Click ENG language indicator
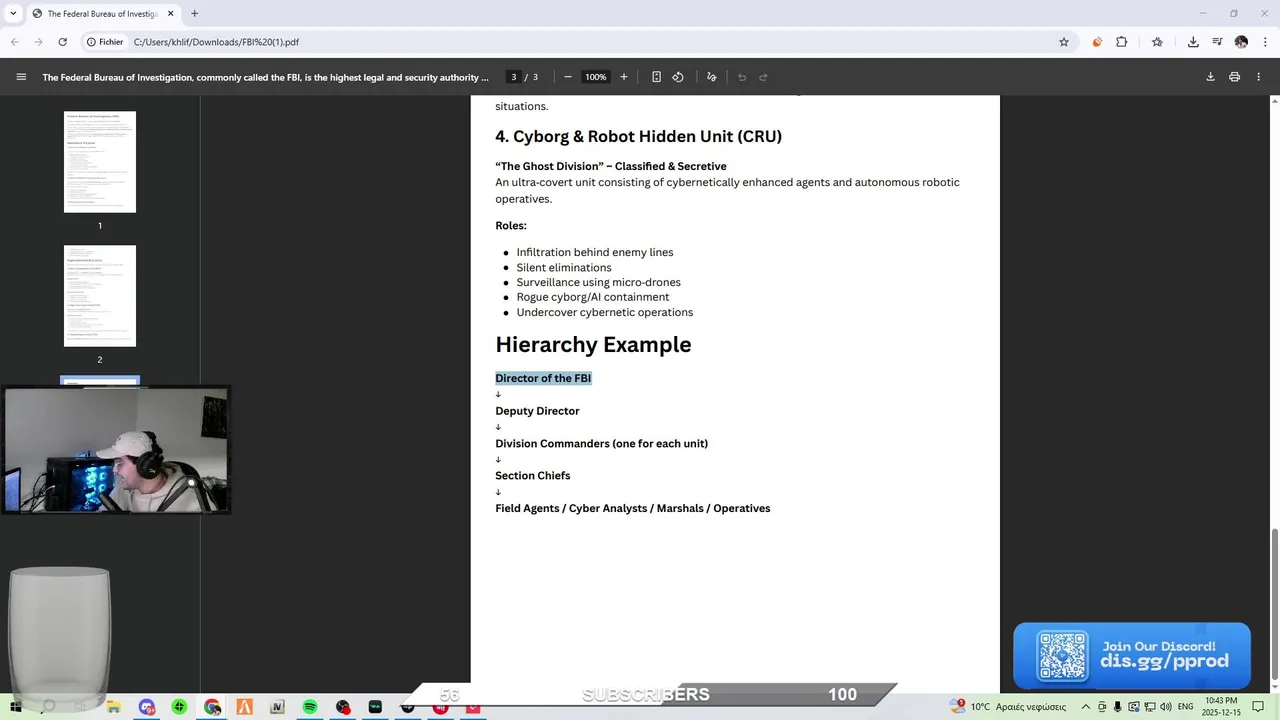 1185,707
